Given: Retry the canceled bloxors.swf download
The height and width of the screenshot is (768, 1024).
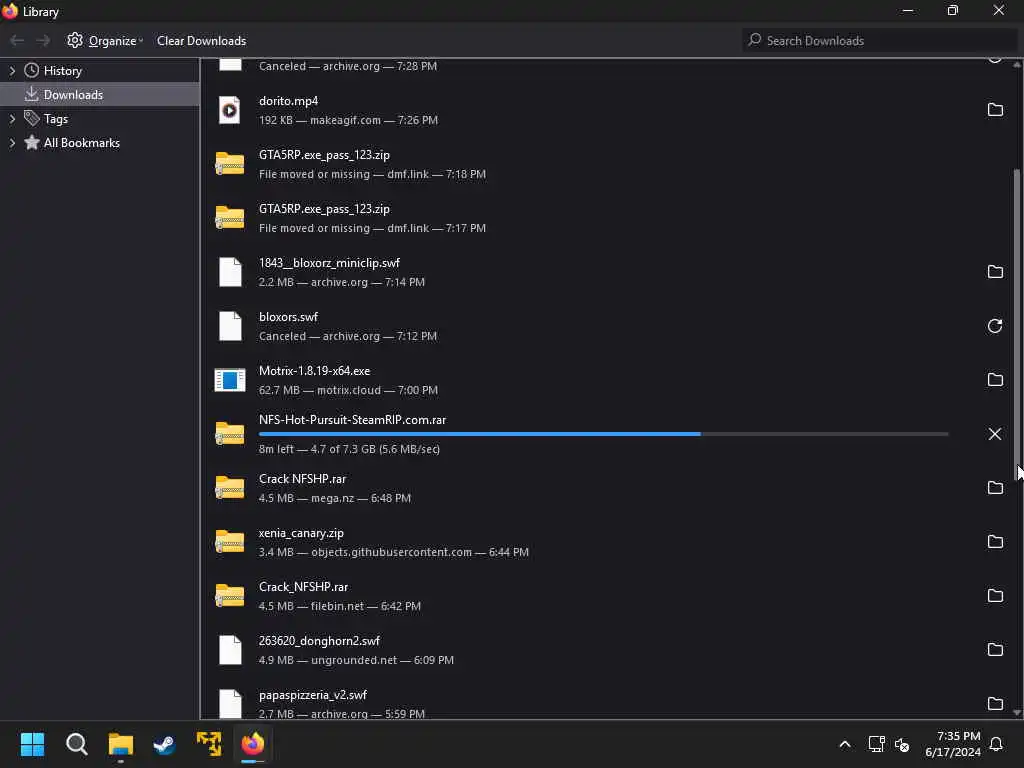Looking at the screenshot, I should point(995,326).
